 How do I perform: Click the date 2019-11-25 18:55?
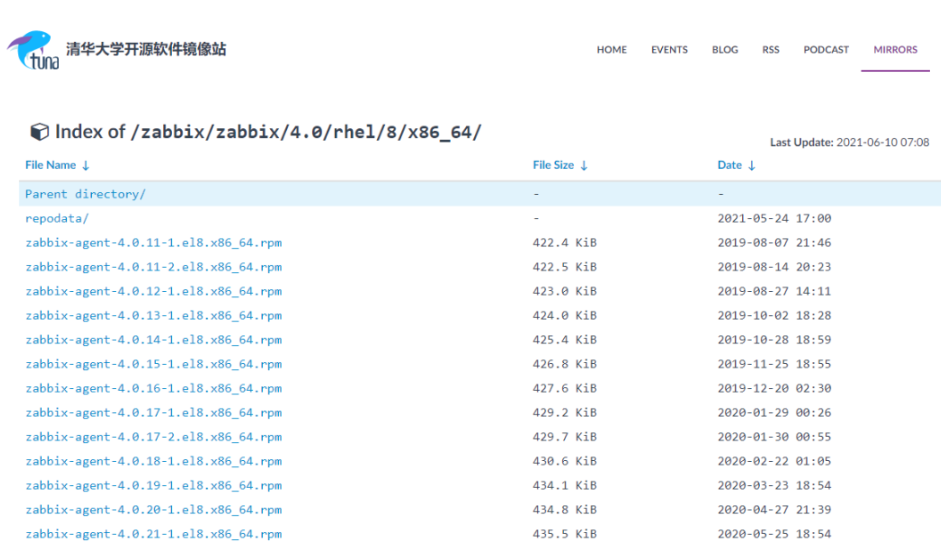(x=774, y=364)
